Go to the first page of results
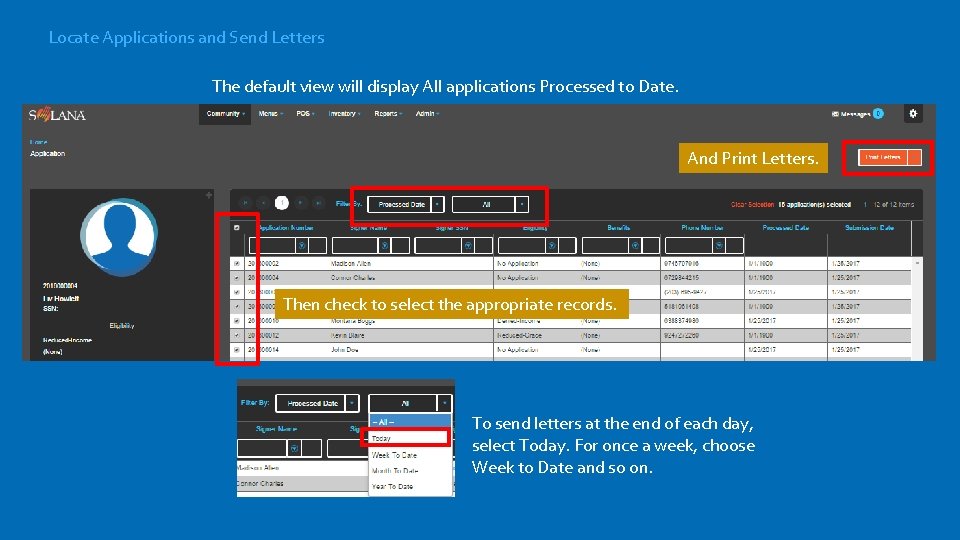This screenshot has width=960, height=540. pyautogui.click(x=246, y=203)
